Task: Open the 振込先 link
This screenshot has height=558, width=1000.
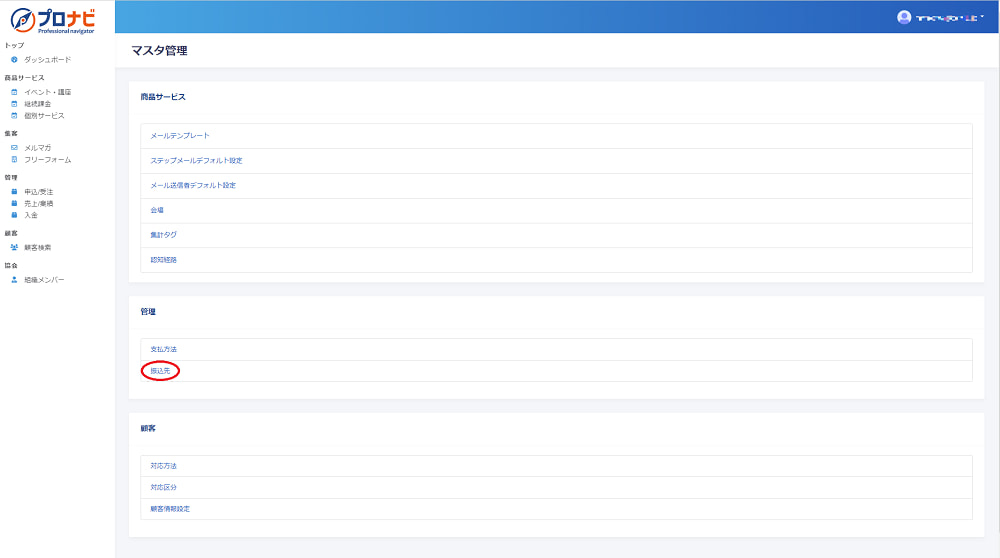Action: [x=160, y=371]
